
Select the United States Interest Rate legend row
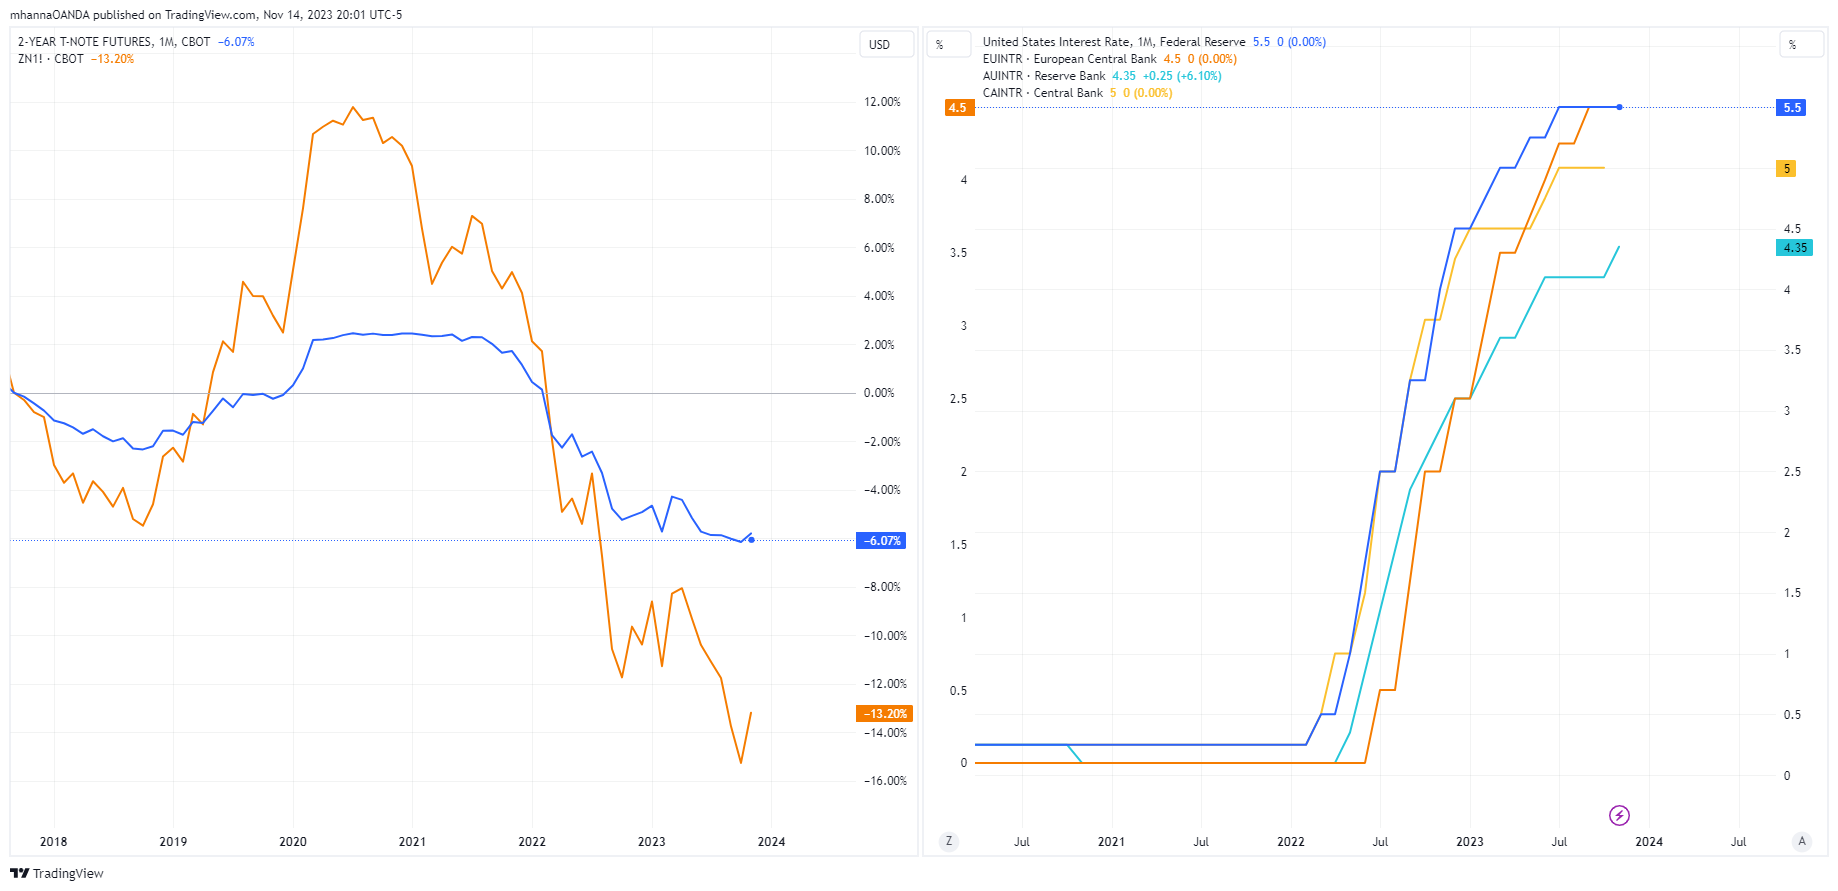coord(1110,41)
